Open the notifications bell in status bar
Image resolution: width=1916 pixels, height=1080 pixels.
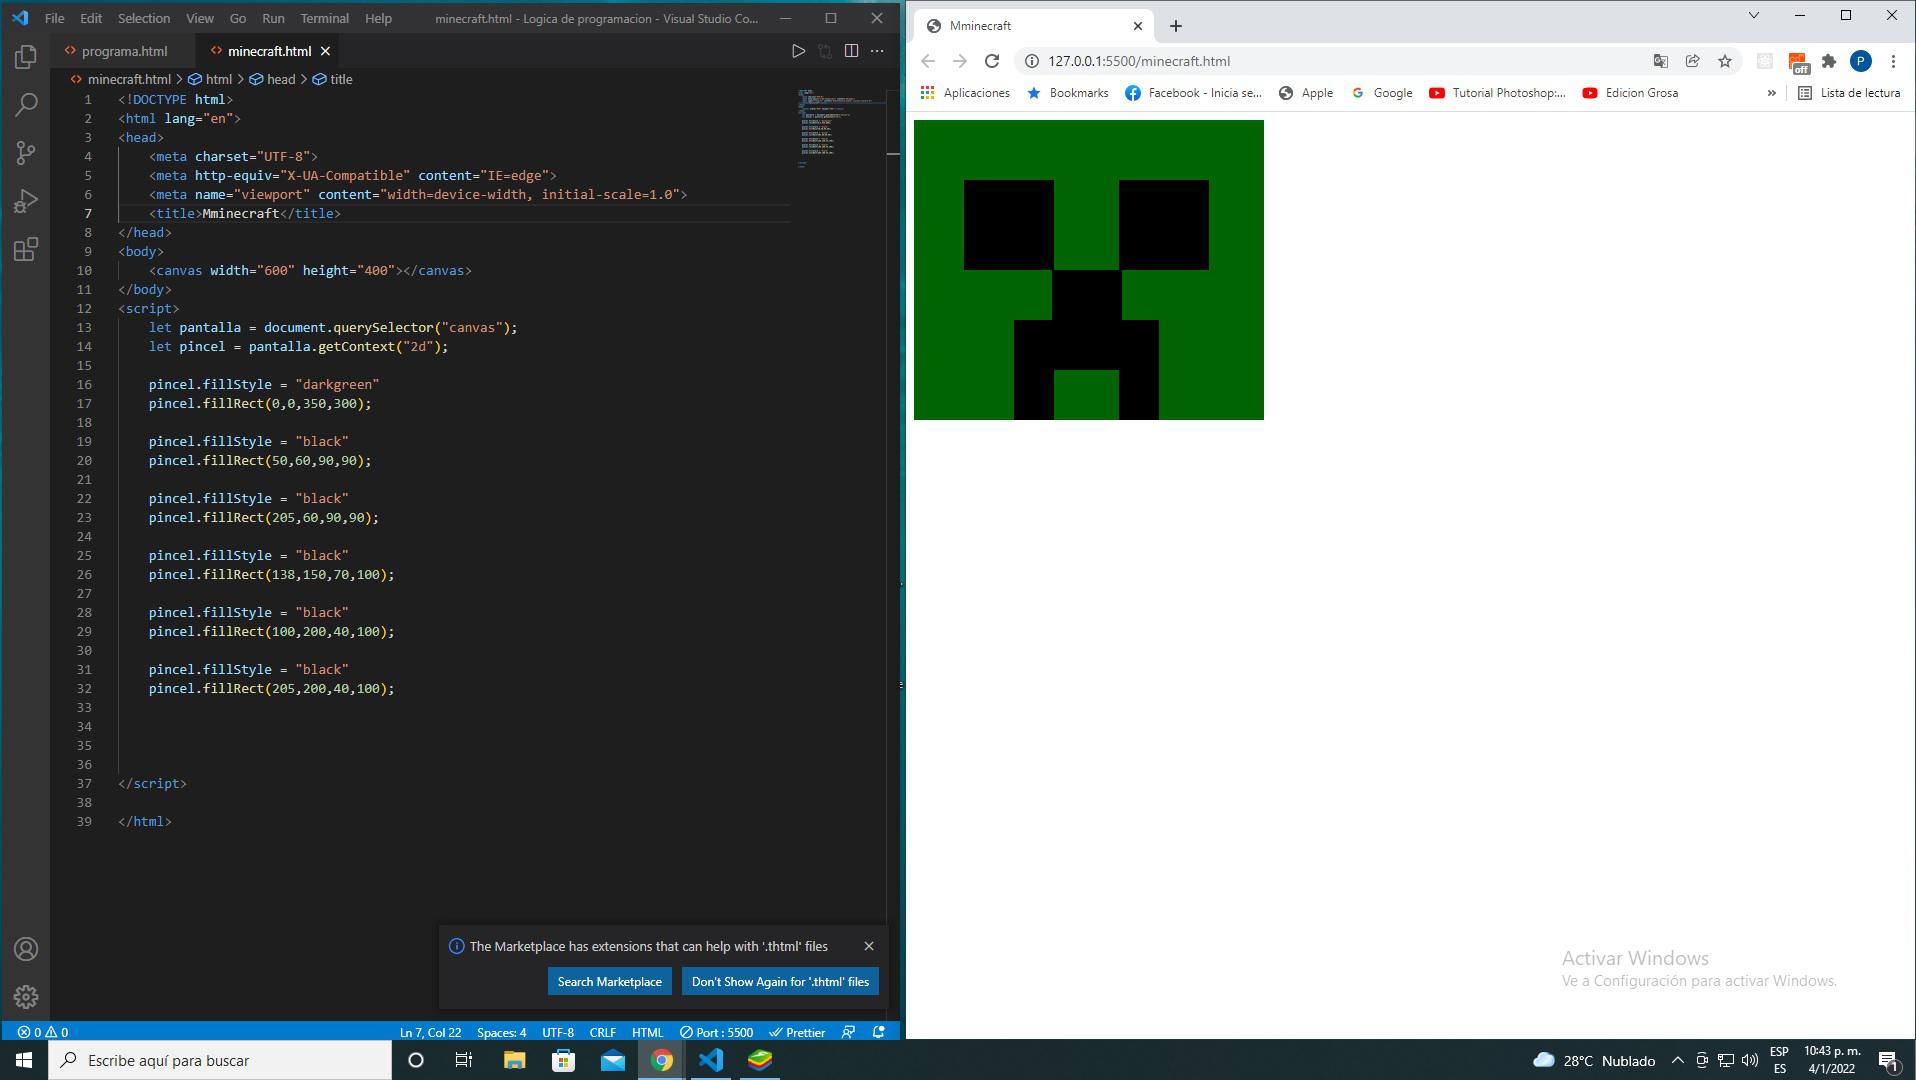(879, 1032)
